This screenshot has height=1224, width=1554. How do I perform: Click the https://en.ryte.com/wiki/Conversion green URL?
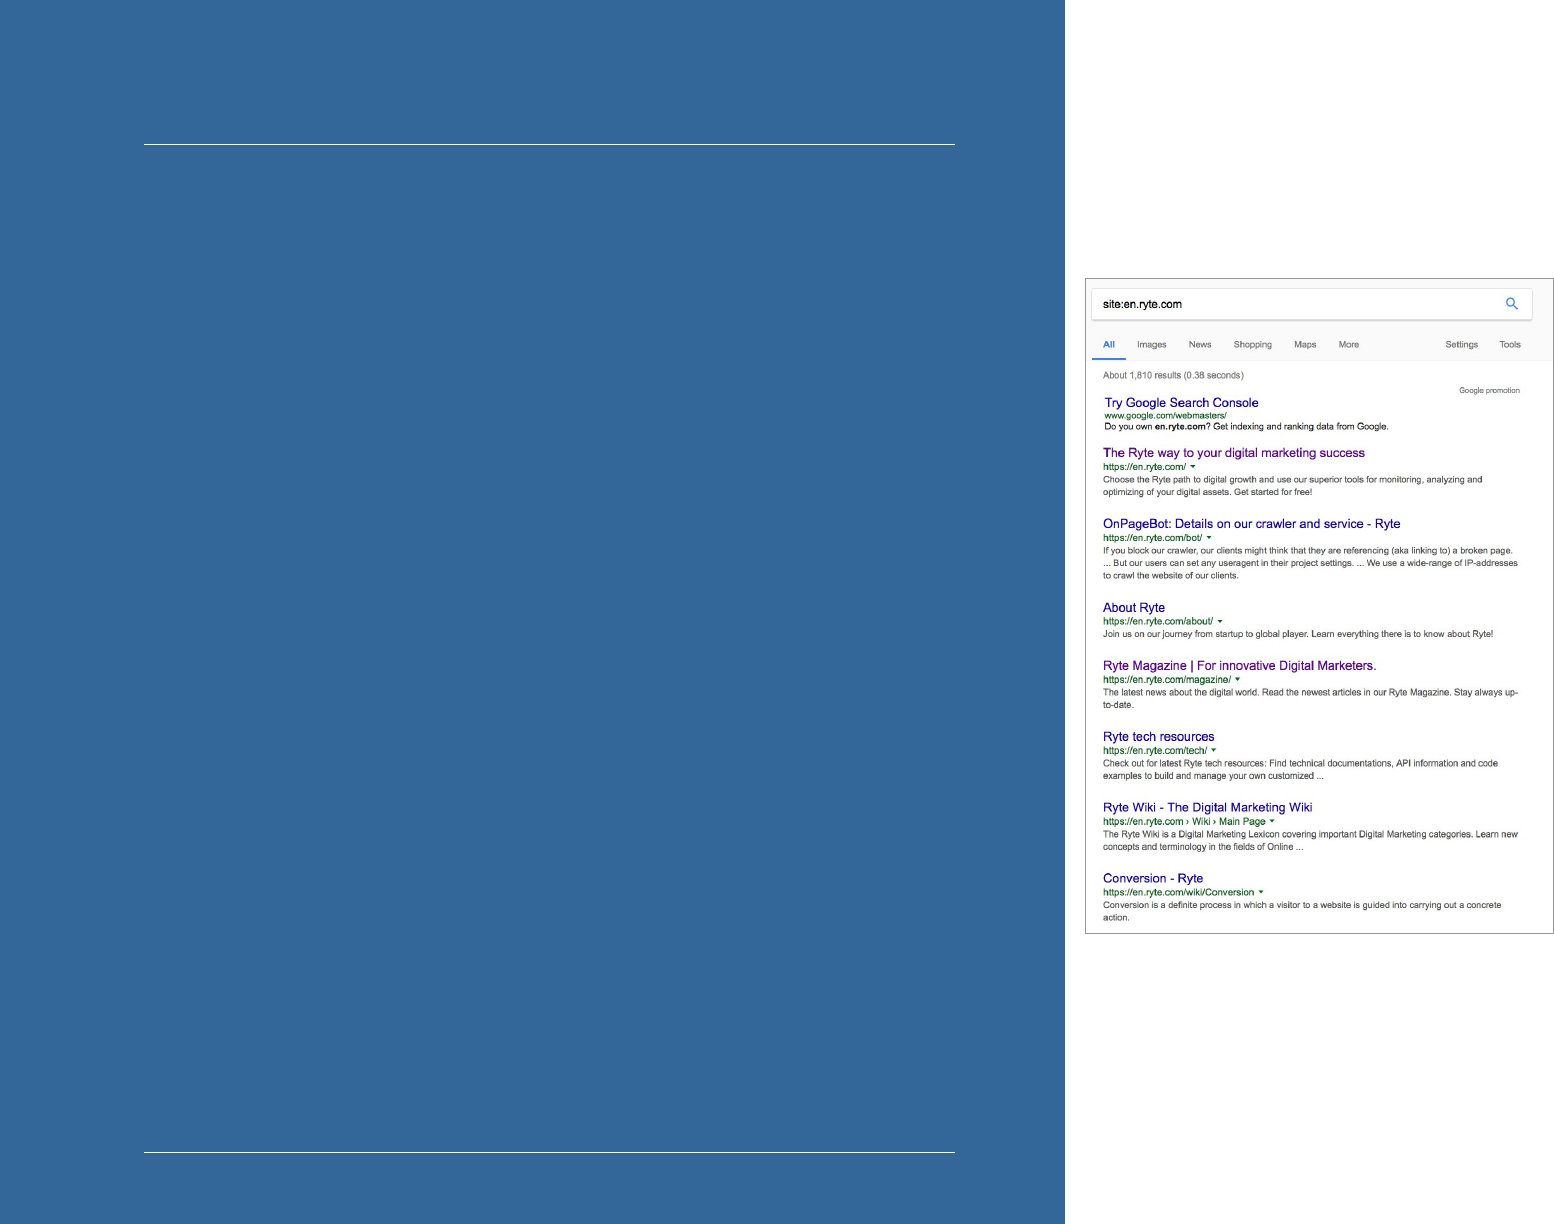point(1178,893)
